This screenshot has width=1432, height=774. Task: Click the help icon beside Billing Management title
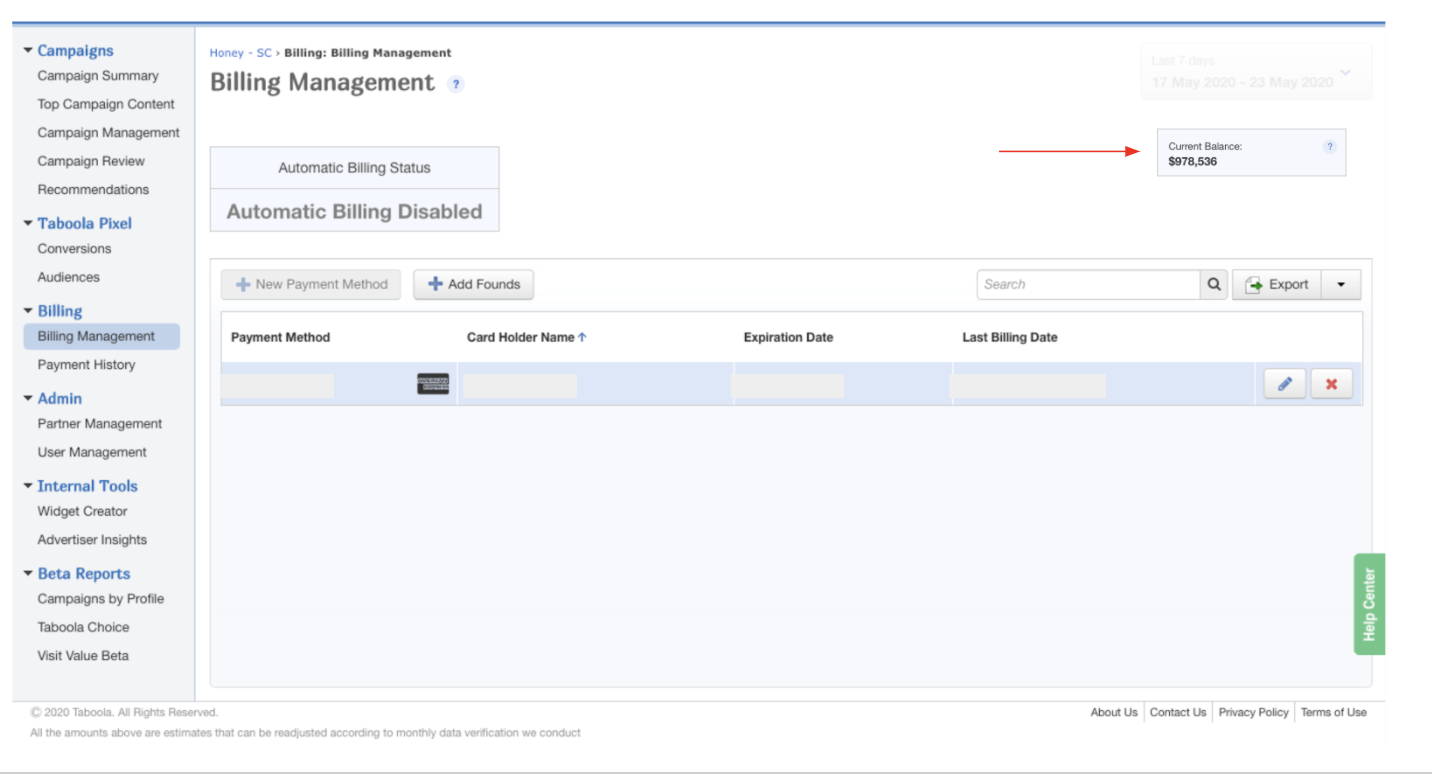(x=456, y=85)
